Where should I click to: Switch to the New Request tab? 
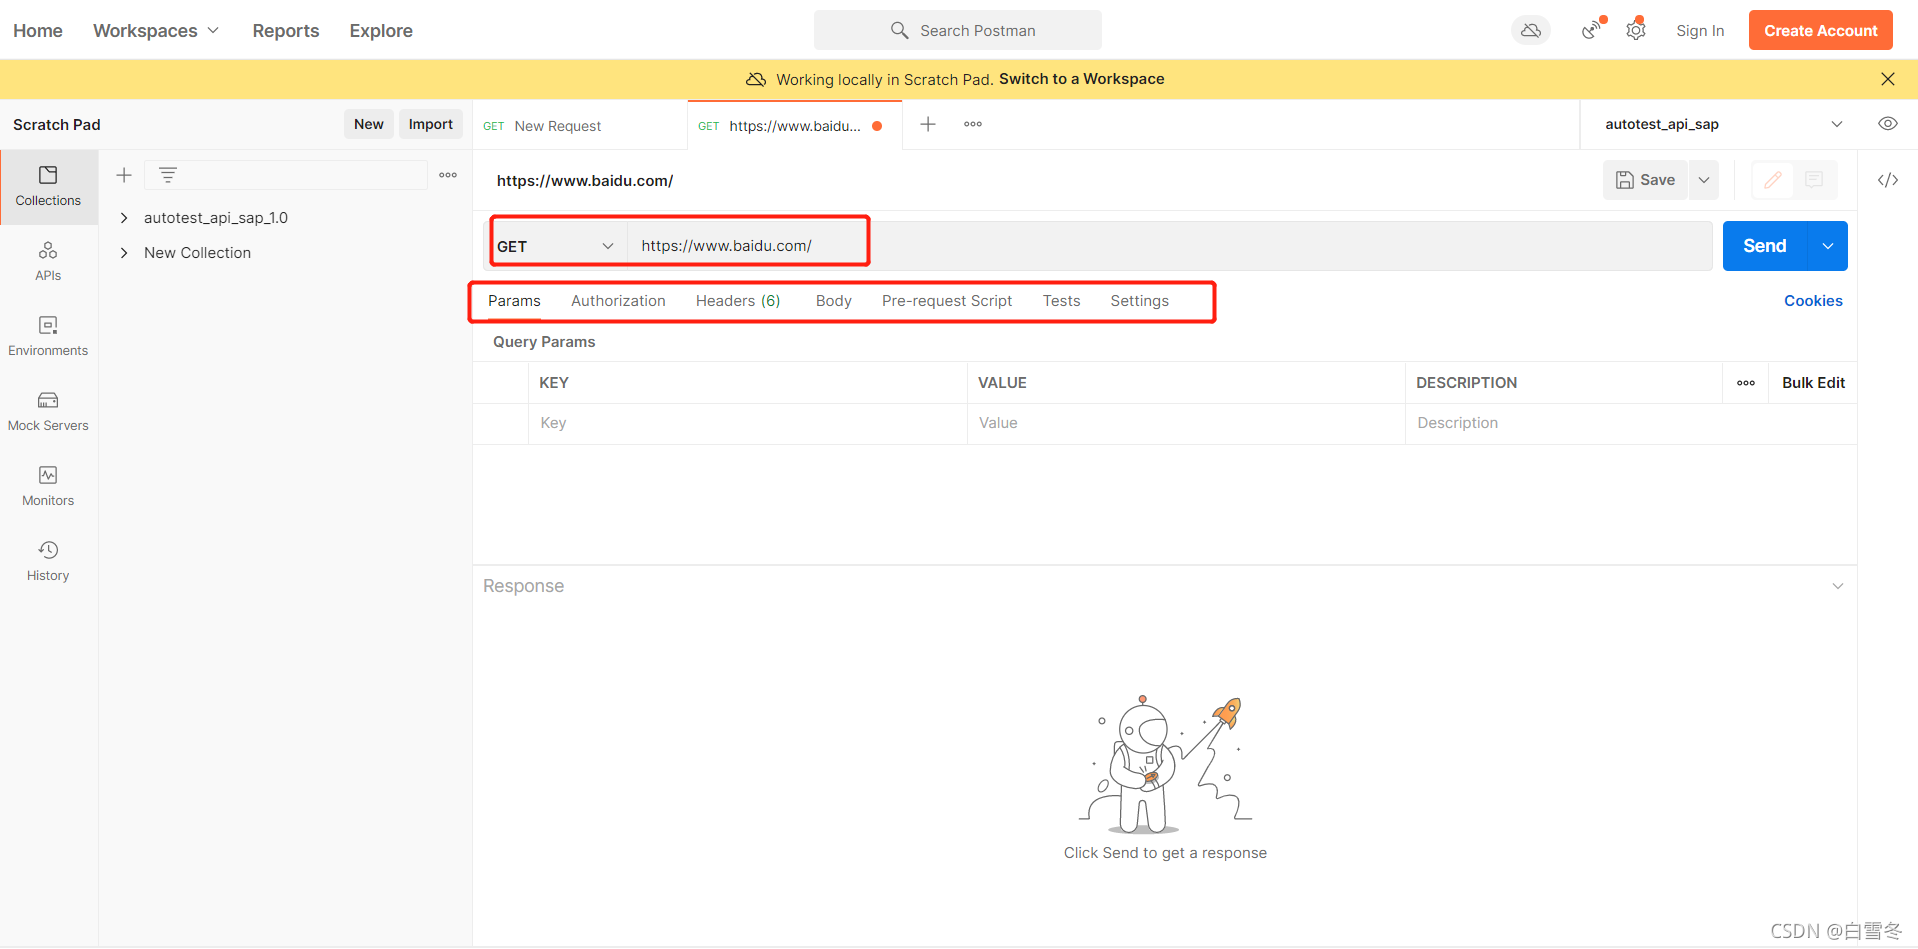tap(580, 125)
